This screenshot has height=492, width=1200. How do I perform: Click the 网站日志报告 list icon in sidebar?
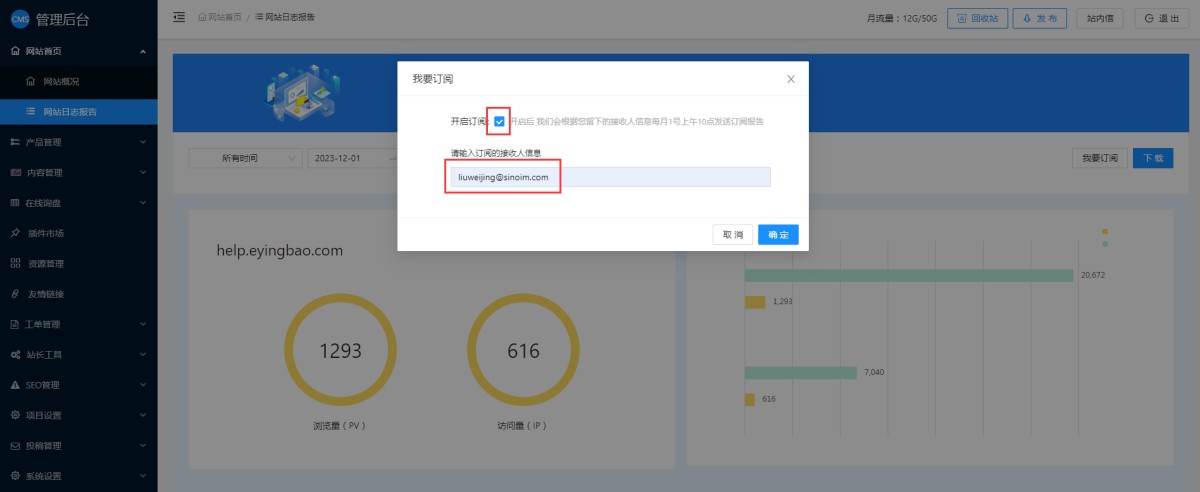[x=31, y=111]
